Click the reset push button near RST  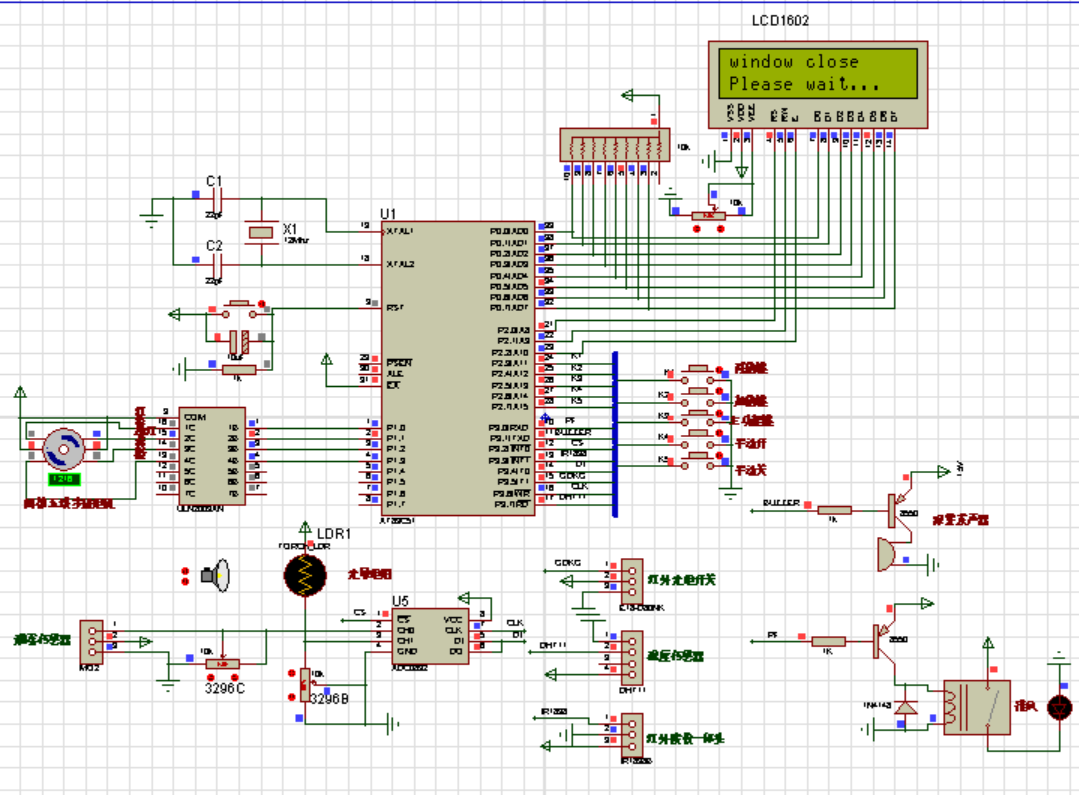(x=239, y=309)
